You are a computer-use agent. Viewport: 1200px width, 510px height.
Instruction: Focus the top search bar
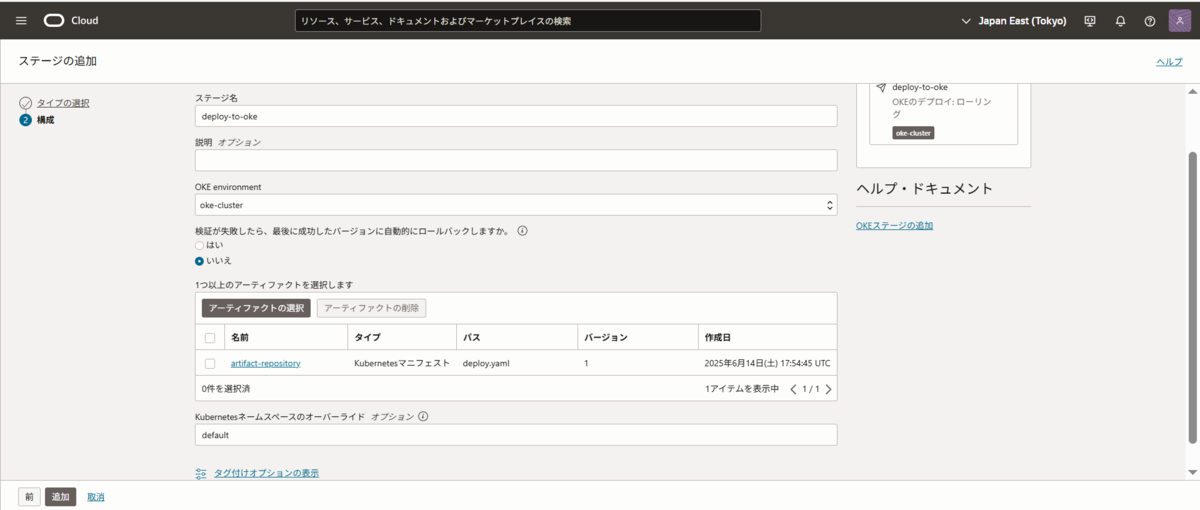tap(528, 21)
